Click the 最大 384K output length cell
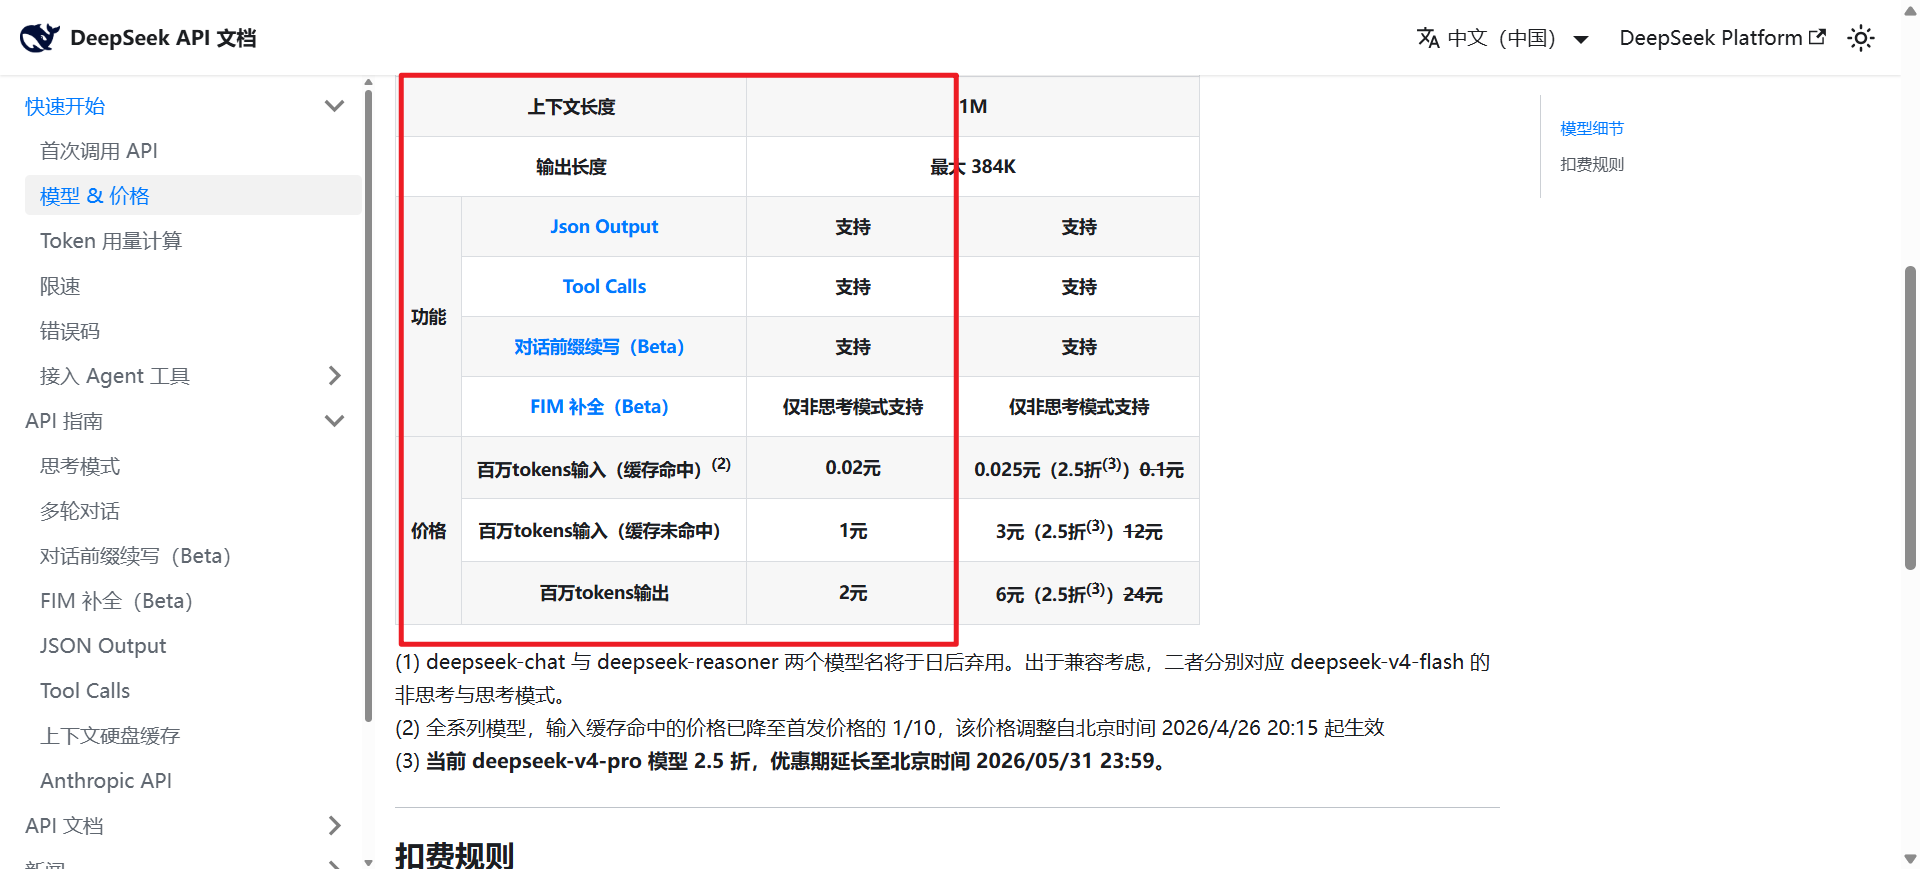 [973, 167]
